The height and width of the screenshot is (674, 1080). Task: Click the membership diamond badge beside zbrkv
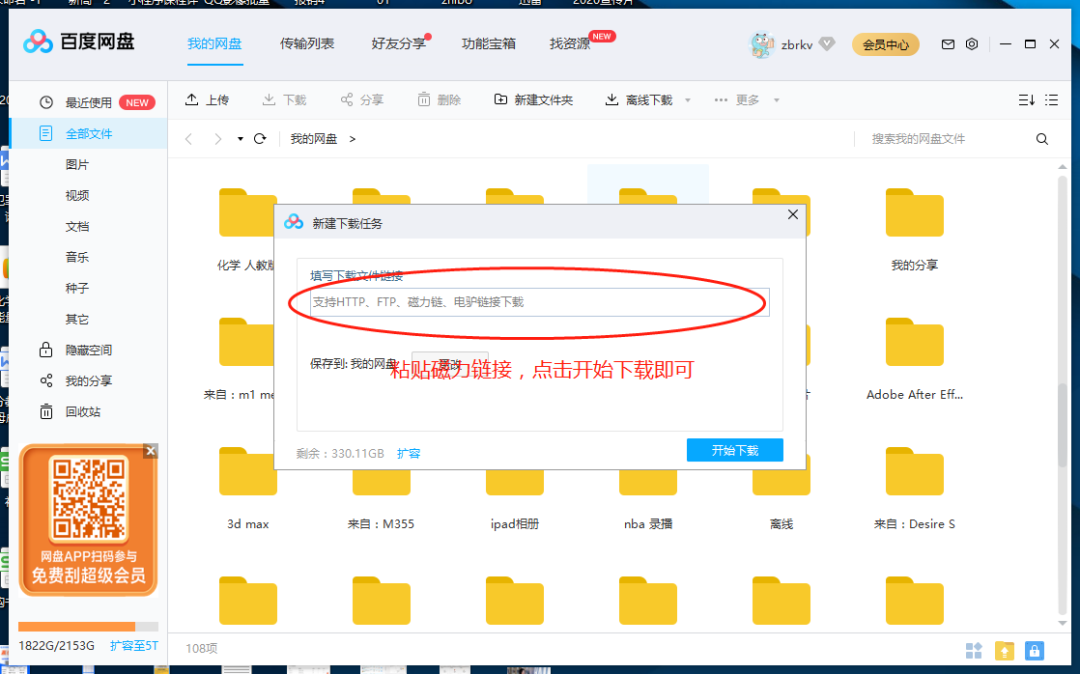[827, 44]
